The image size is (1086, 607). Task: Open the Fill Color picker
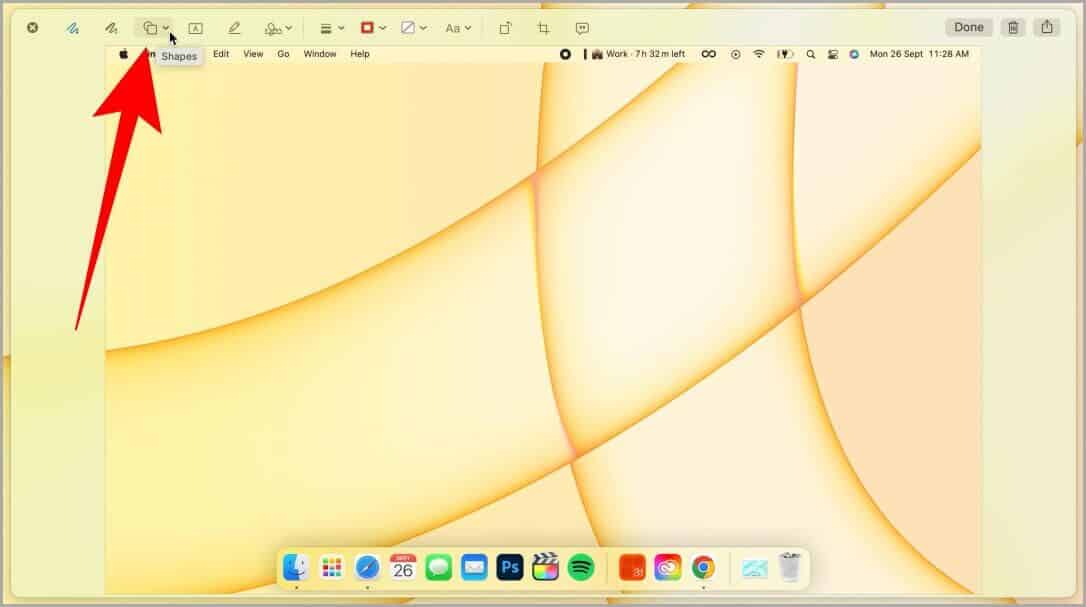(413, 28)
